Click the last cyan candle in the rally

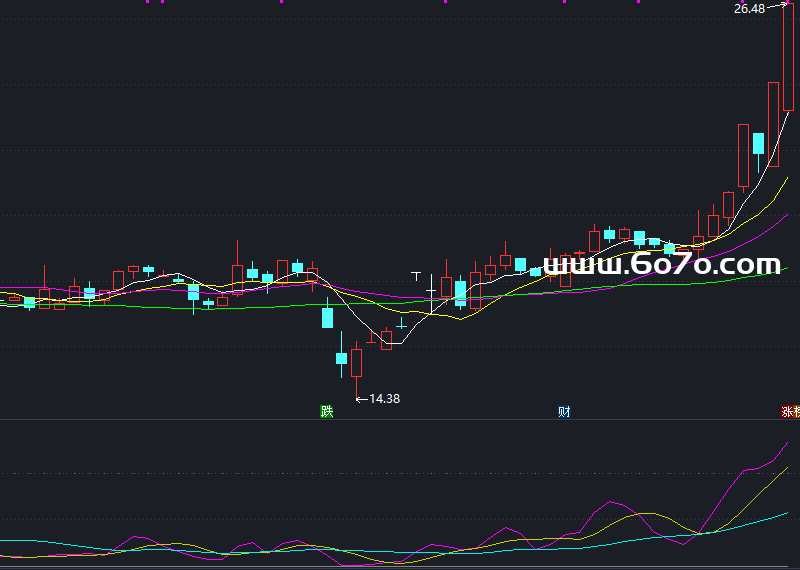(759, 143)
